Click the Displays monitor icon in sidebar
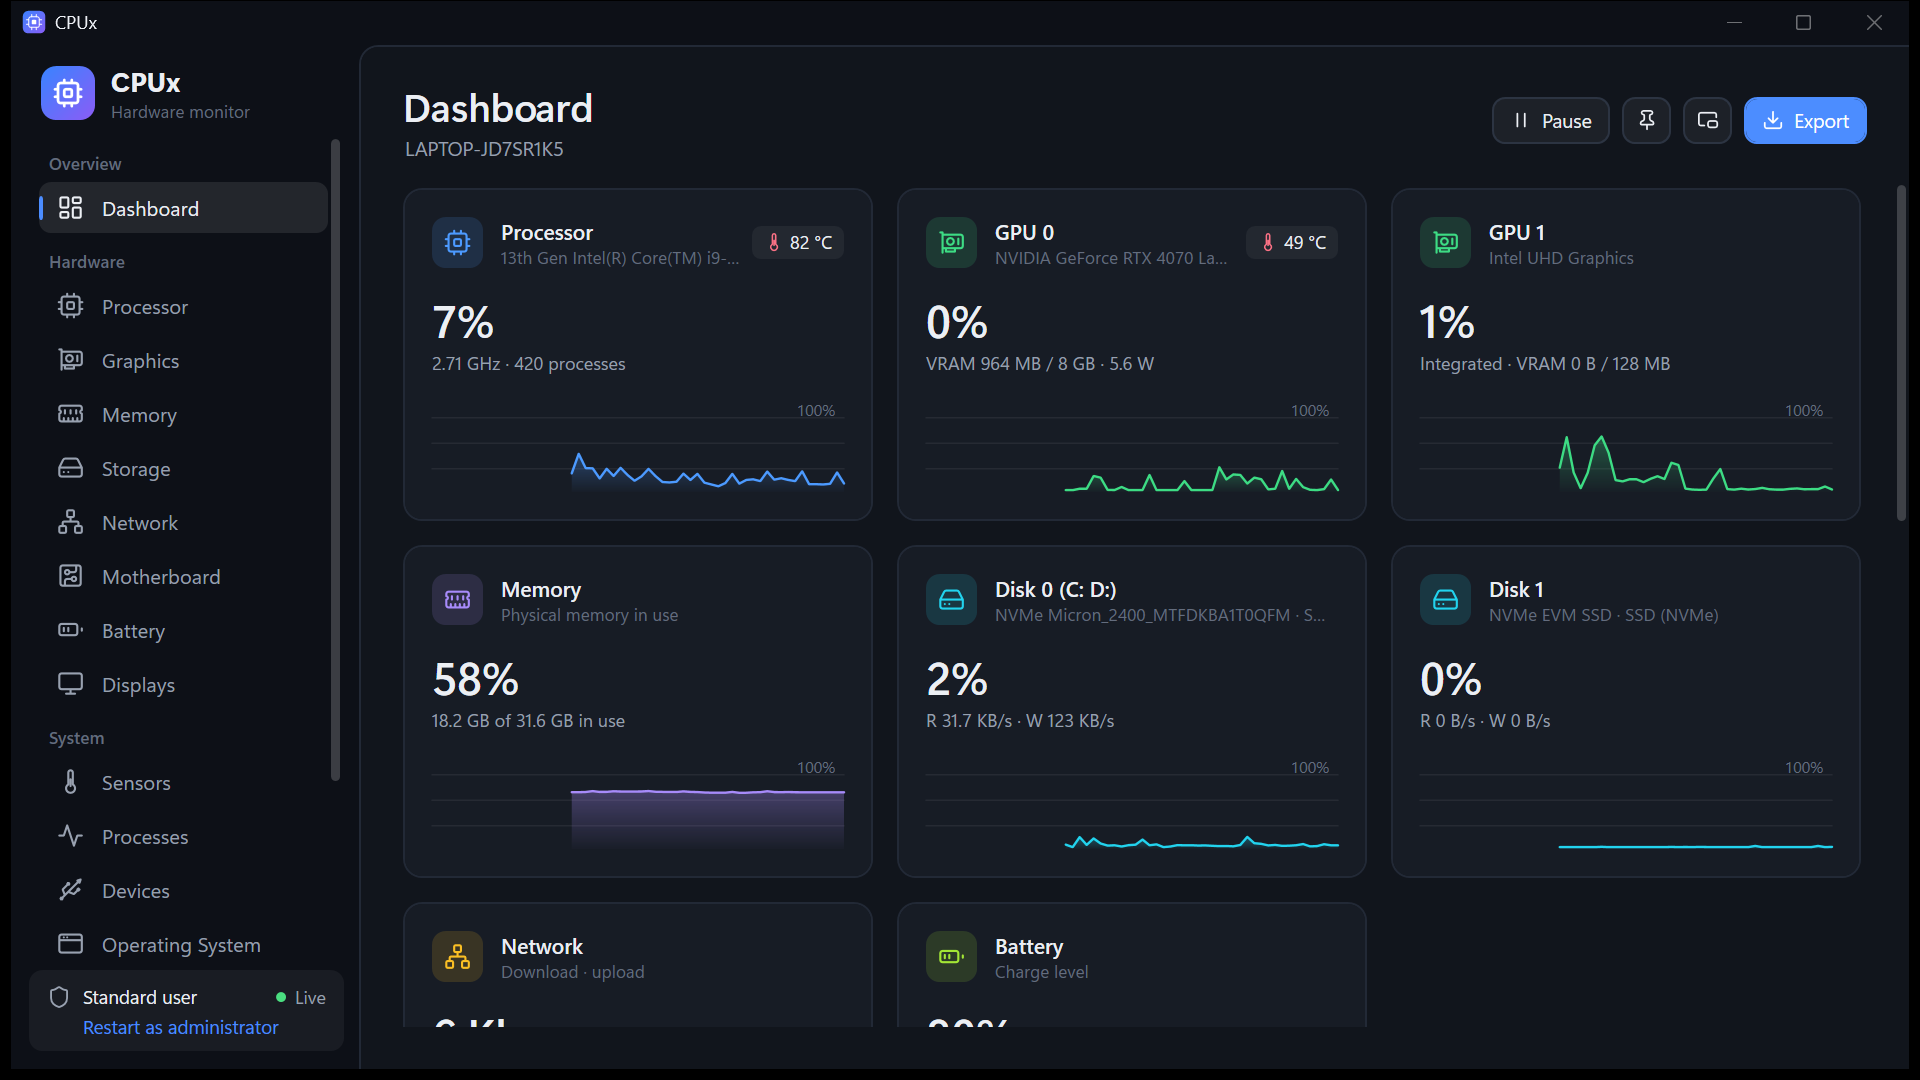The image size is (1920, 1080). [70, 684]
